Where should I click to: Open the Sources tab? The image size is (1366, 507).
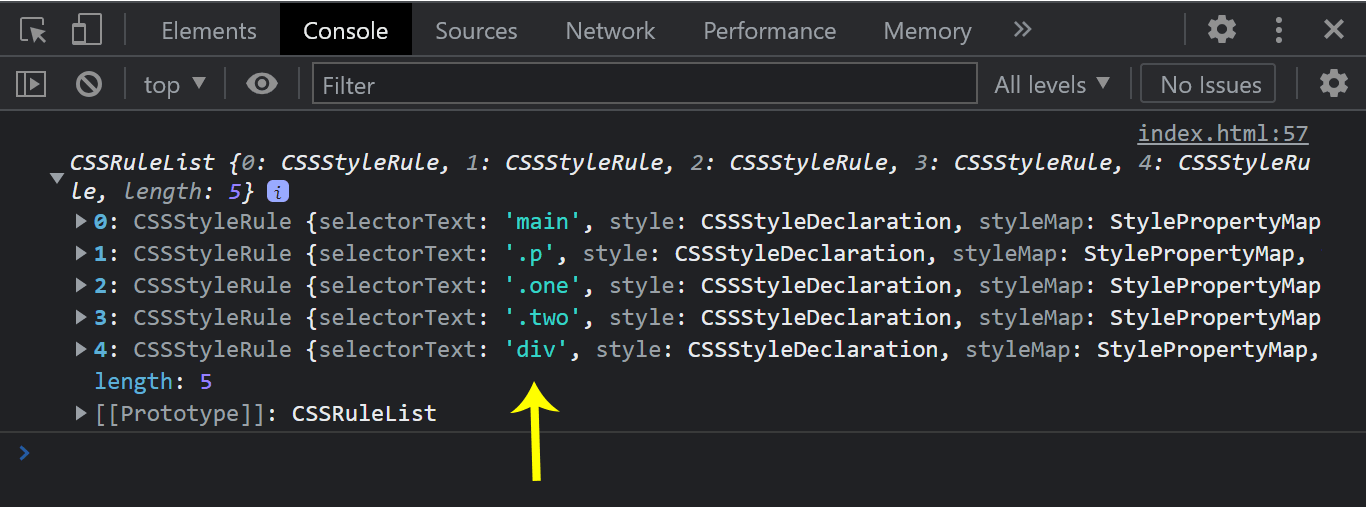click(x=476, y=31)
